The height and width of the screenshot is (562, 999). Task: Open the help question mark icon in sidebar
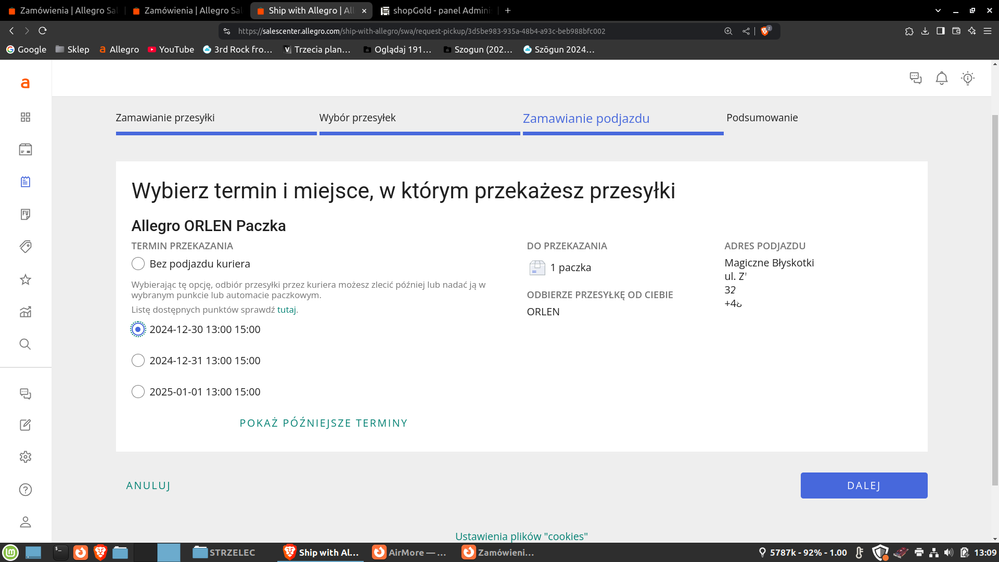(x=25, y=489)
